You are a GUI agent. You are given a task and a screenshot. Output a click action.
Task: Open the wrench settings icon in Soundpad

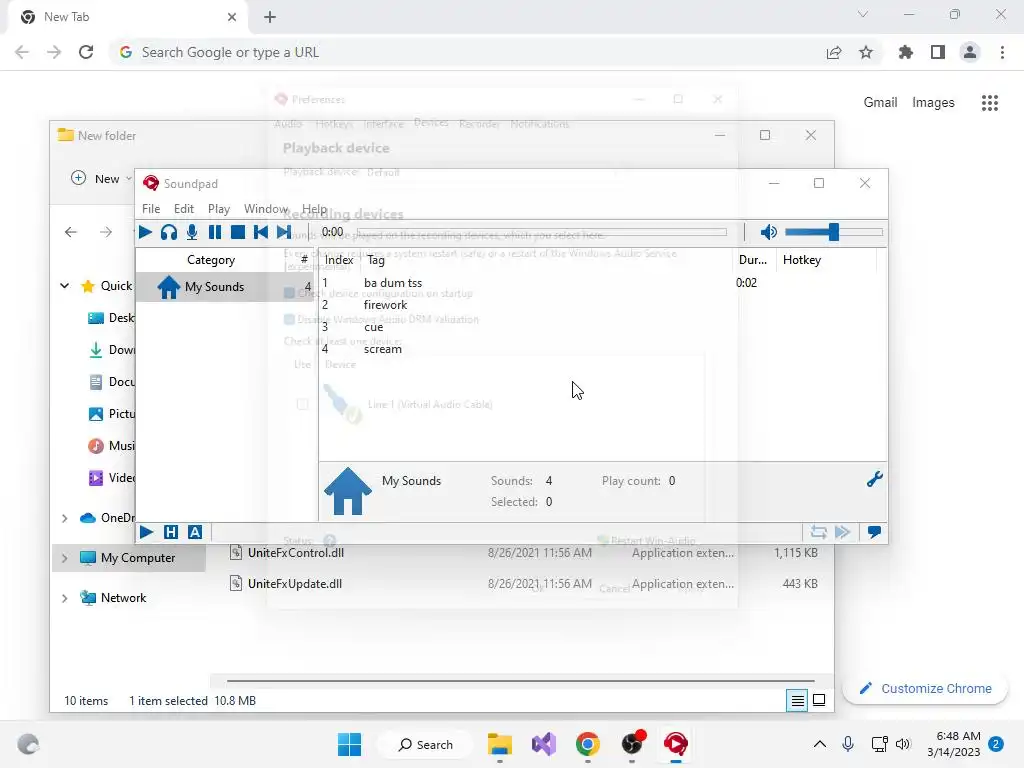click(x=874, y=479)
